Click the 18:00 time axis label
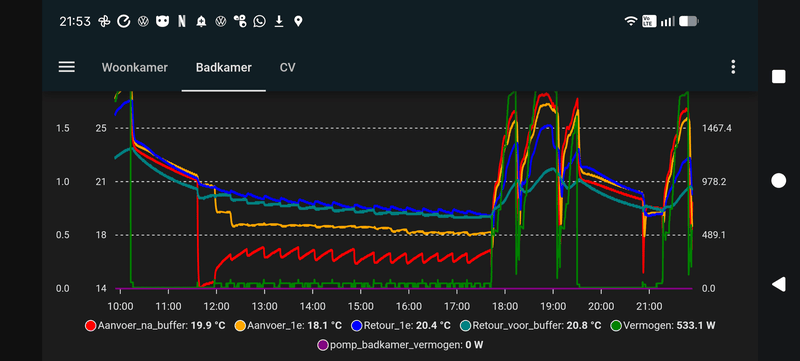 505,307
